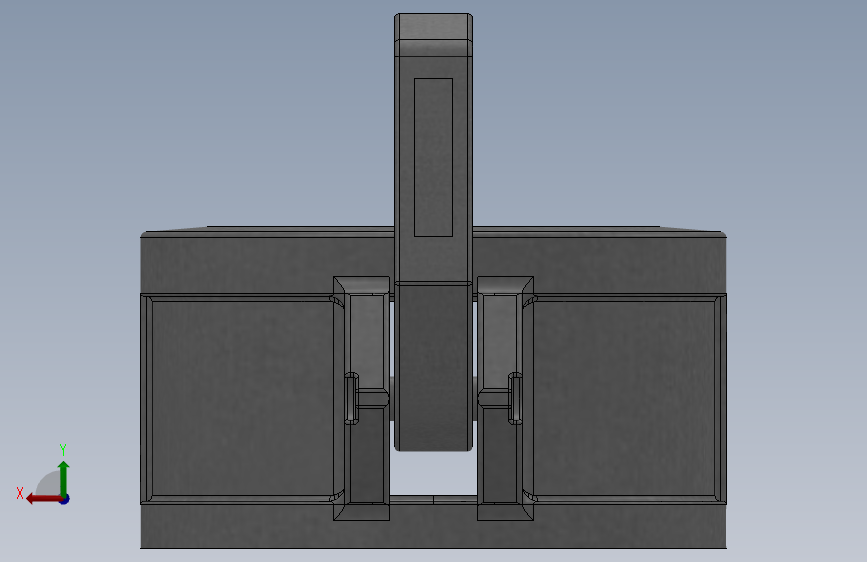
Task: Select the right slotted pin on the bracket
Action: pos(515,399)
